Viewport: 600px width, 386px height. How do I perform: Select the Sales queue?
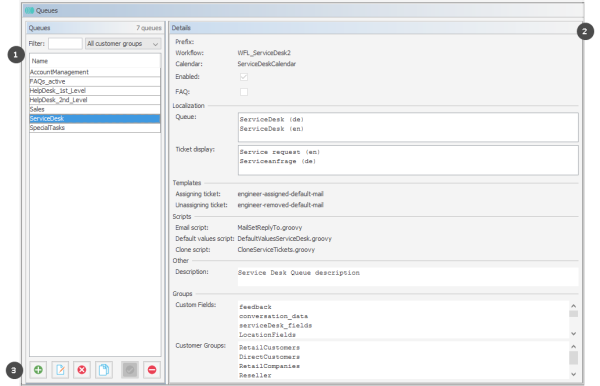(95, 109)
